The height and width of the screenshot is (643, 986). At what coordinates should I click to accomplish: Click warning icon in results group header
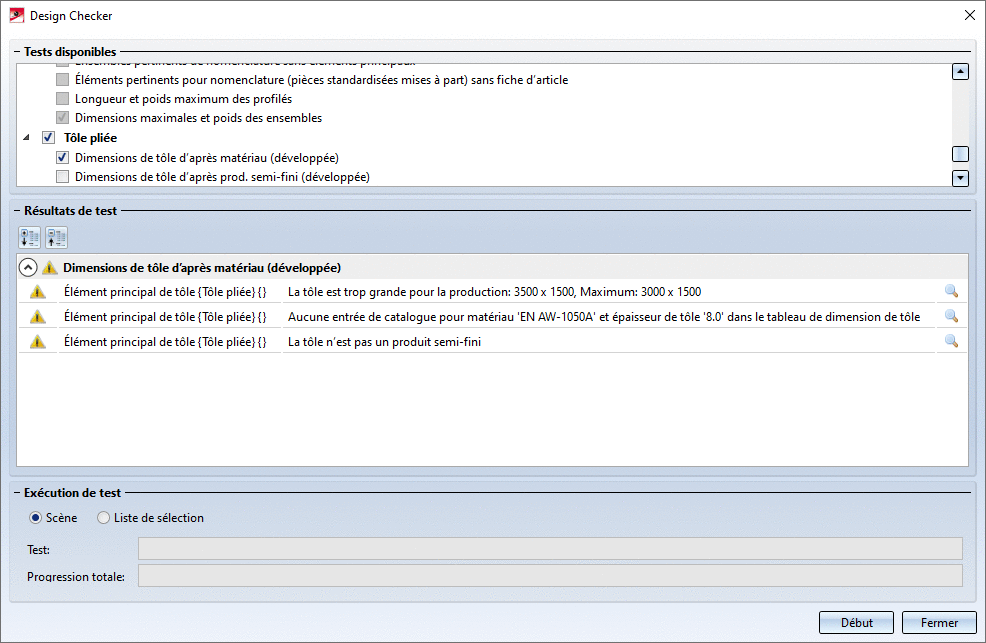tap(50, 268)
